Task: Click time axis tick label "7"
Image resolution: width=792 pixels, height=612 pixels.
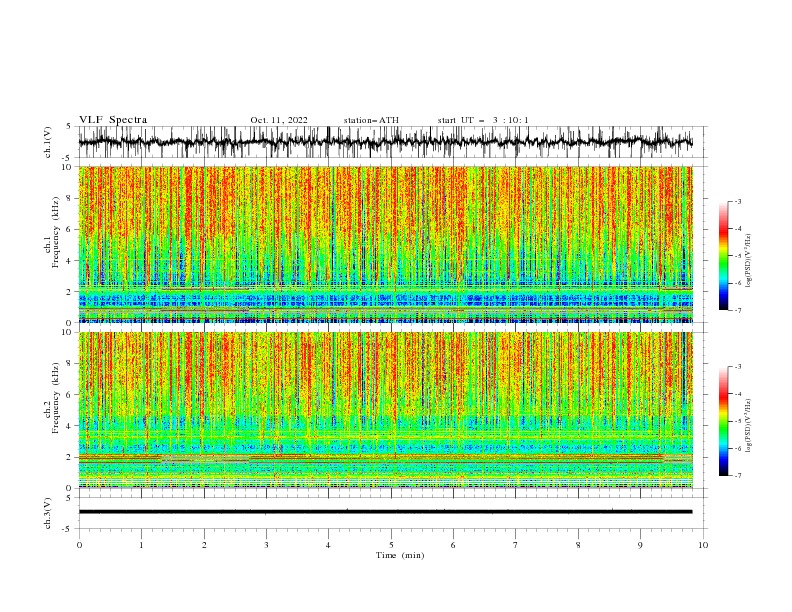Action: (516, 545)
